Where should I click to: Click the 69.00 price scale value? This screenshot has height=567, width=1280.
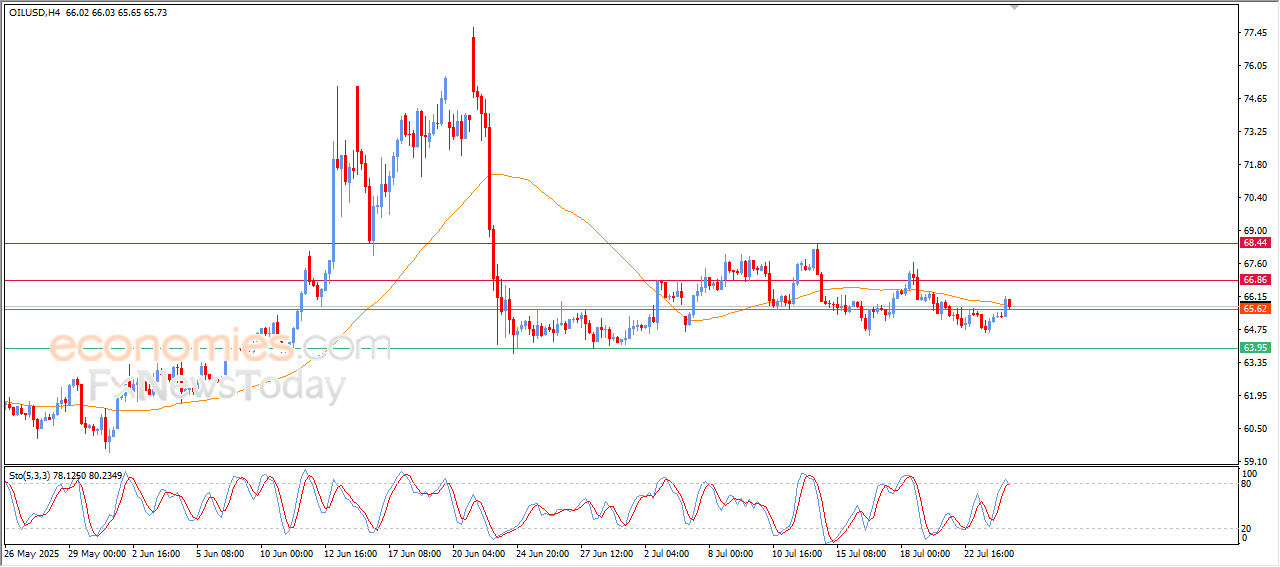[x=1256, y=231]
